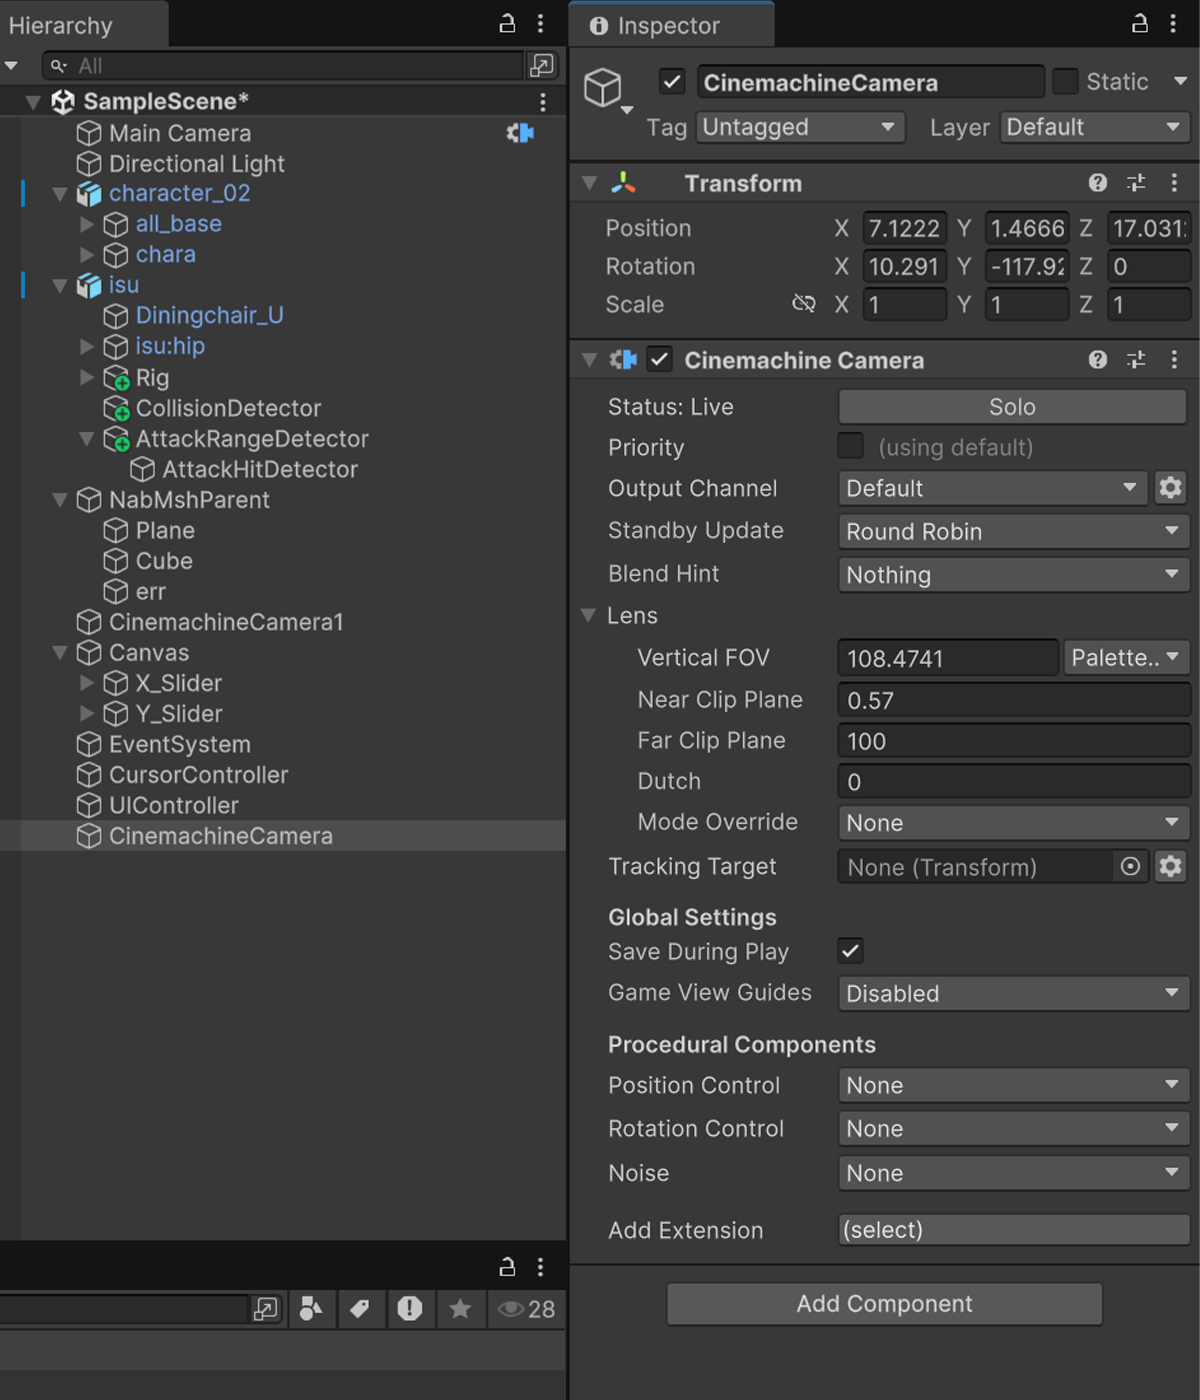Viewport: 1200px width, 1400px height.
Task: Click the Vertical FOV value field
Action: pos(946,657)
